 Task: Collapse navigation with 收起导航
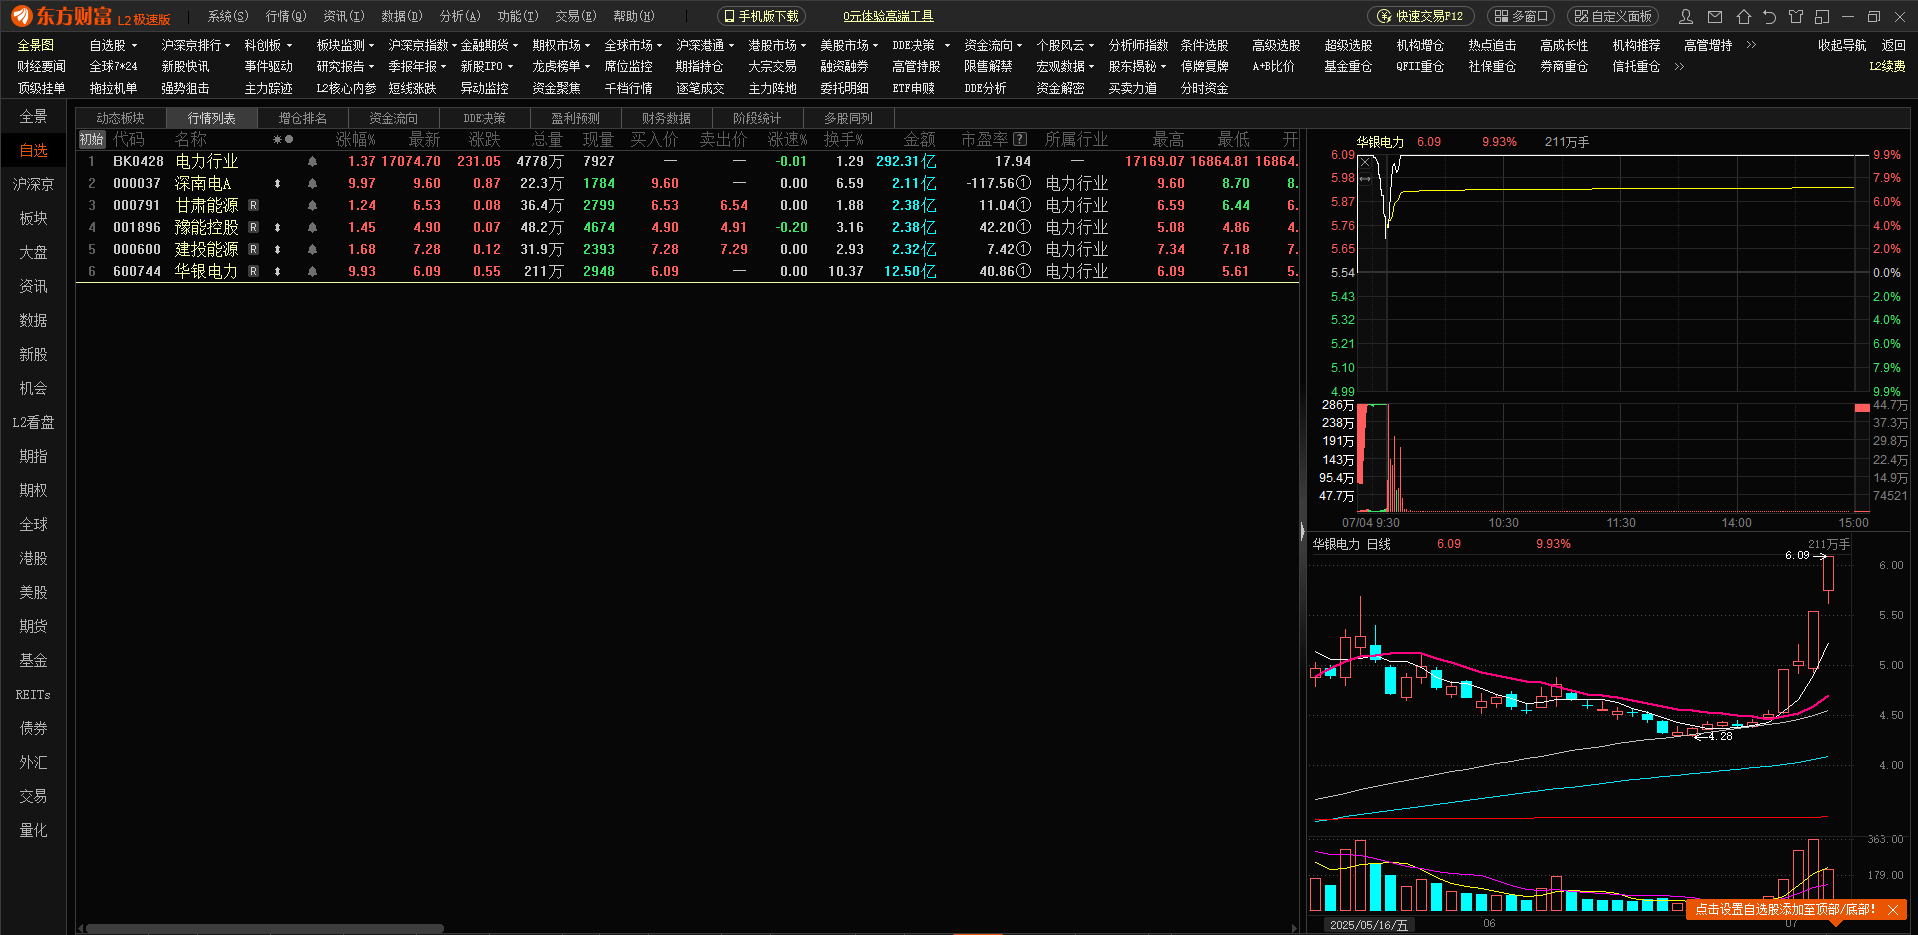point(1842,46)
